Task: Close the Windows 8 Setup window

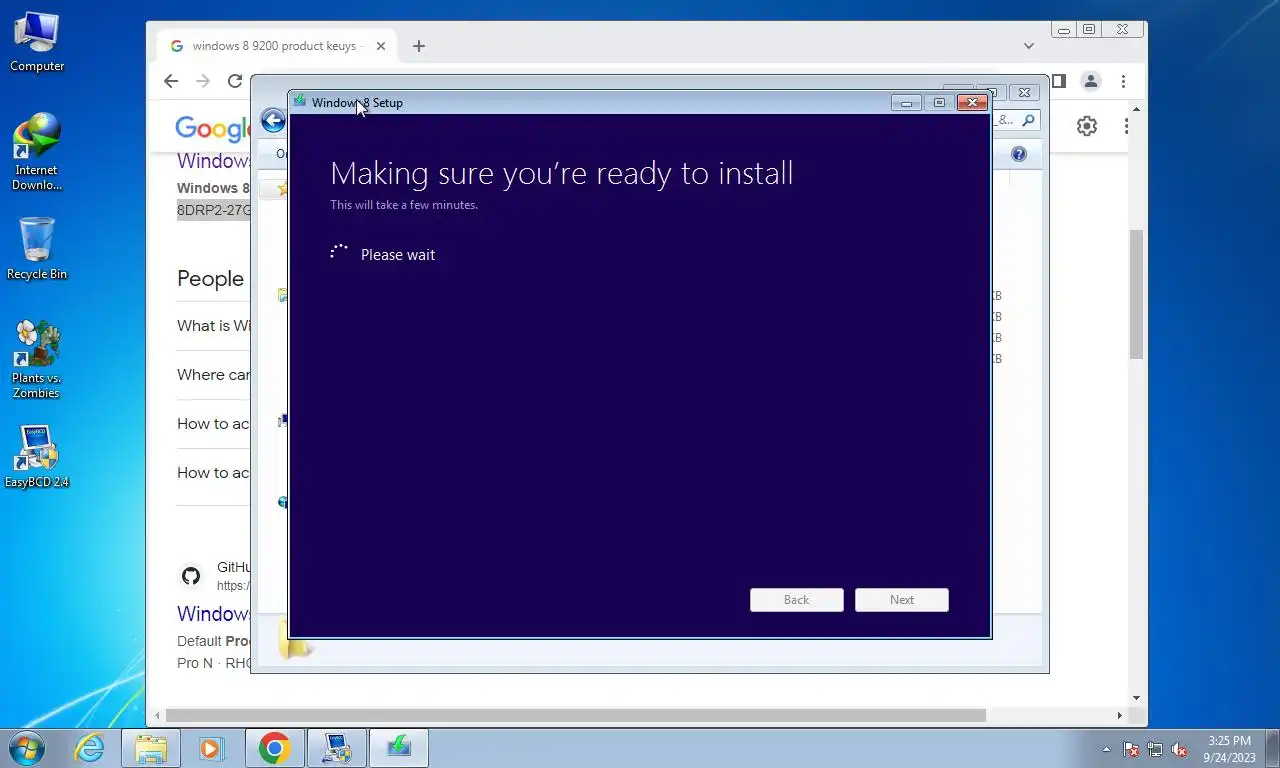Action: [x=972, y=102]
